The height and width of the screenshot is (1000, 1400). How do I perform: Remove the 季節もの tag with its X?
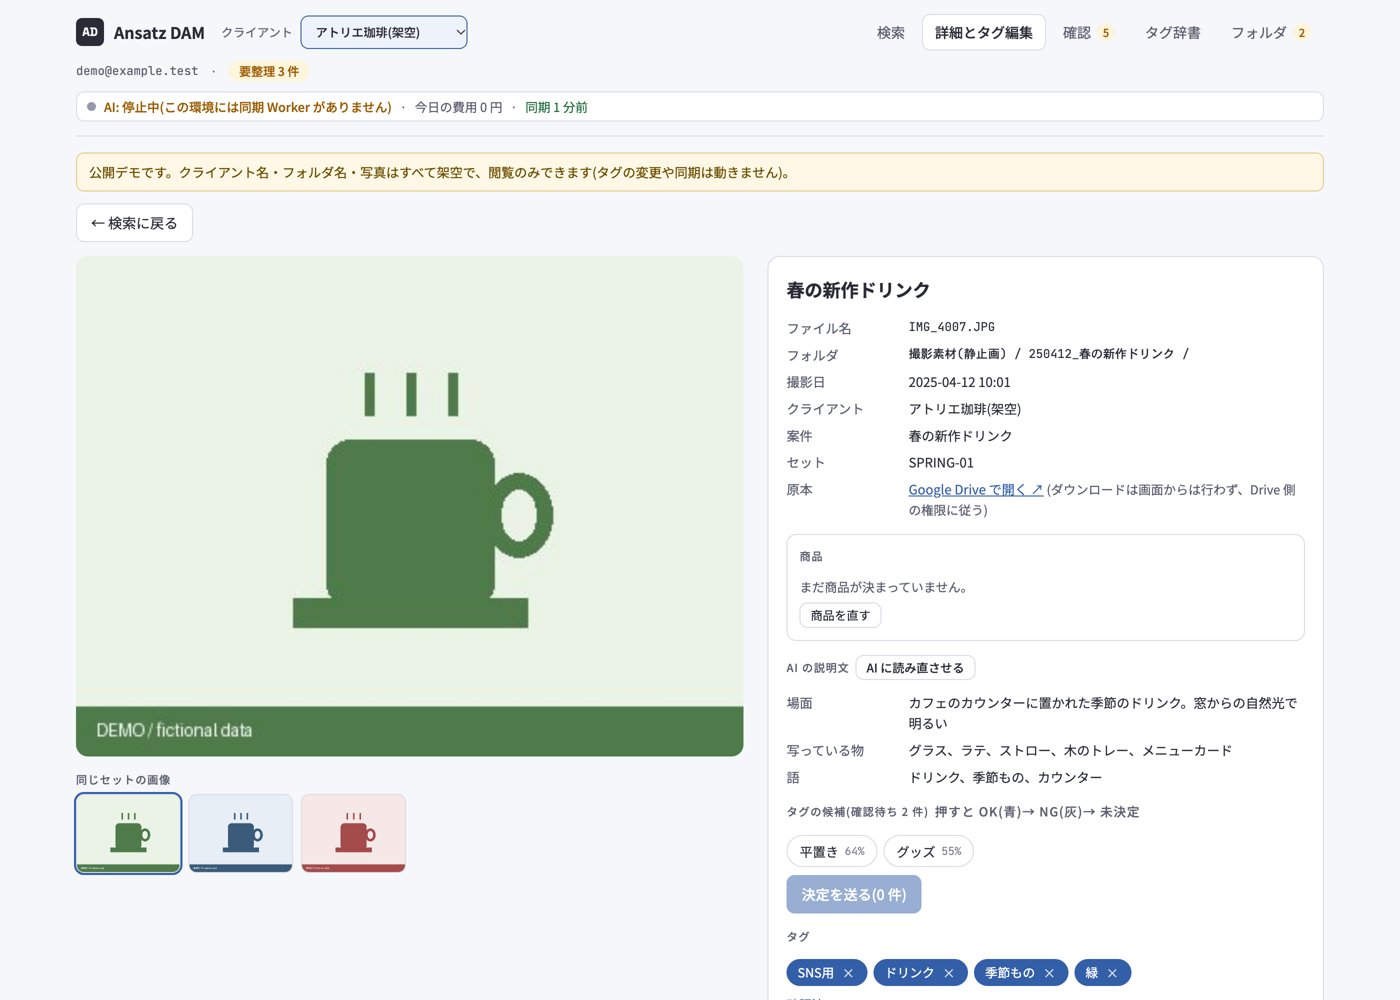(1049, 973)
